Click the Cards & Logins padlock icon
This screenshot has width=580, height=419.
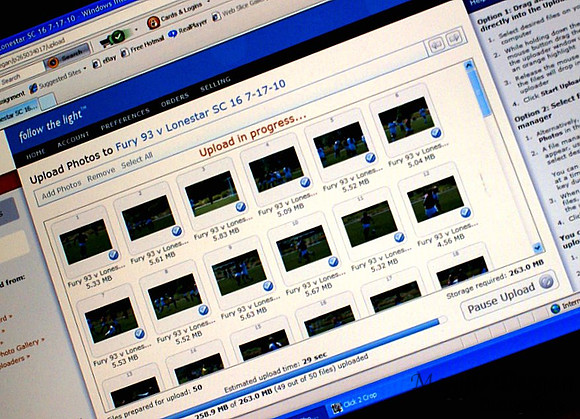(x=153, y=23)
